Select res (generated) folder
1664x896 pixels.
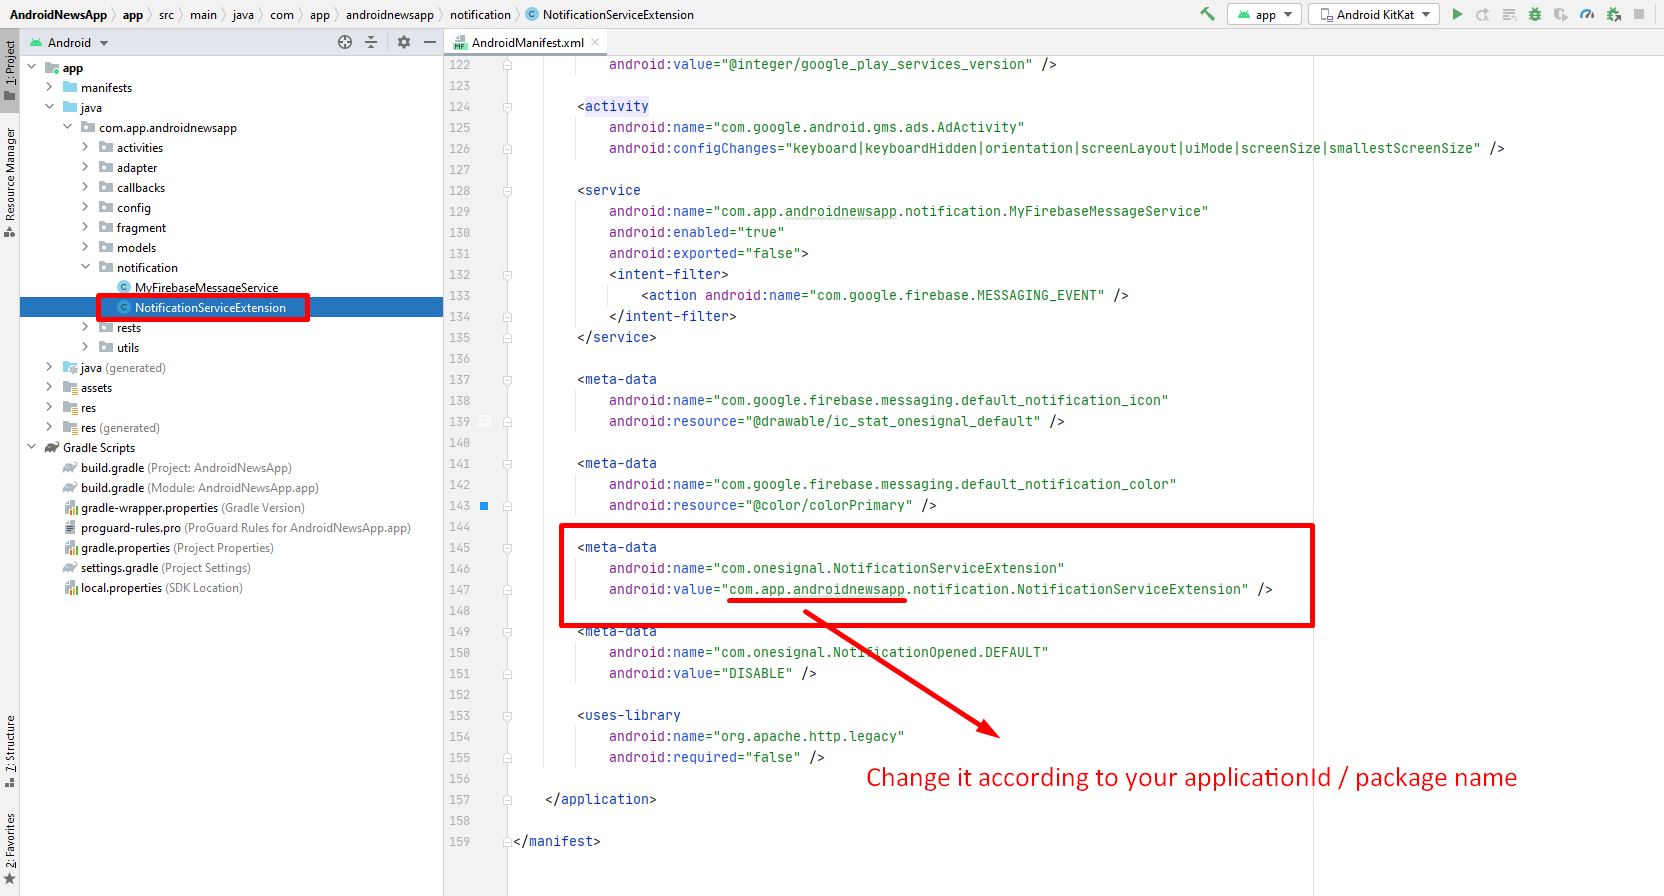tap(120, 428)
